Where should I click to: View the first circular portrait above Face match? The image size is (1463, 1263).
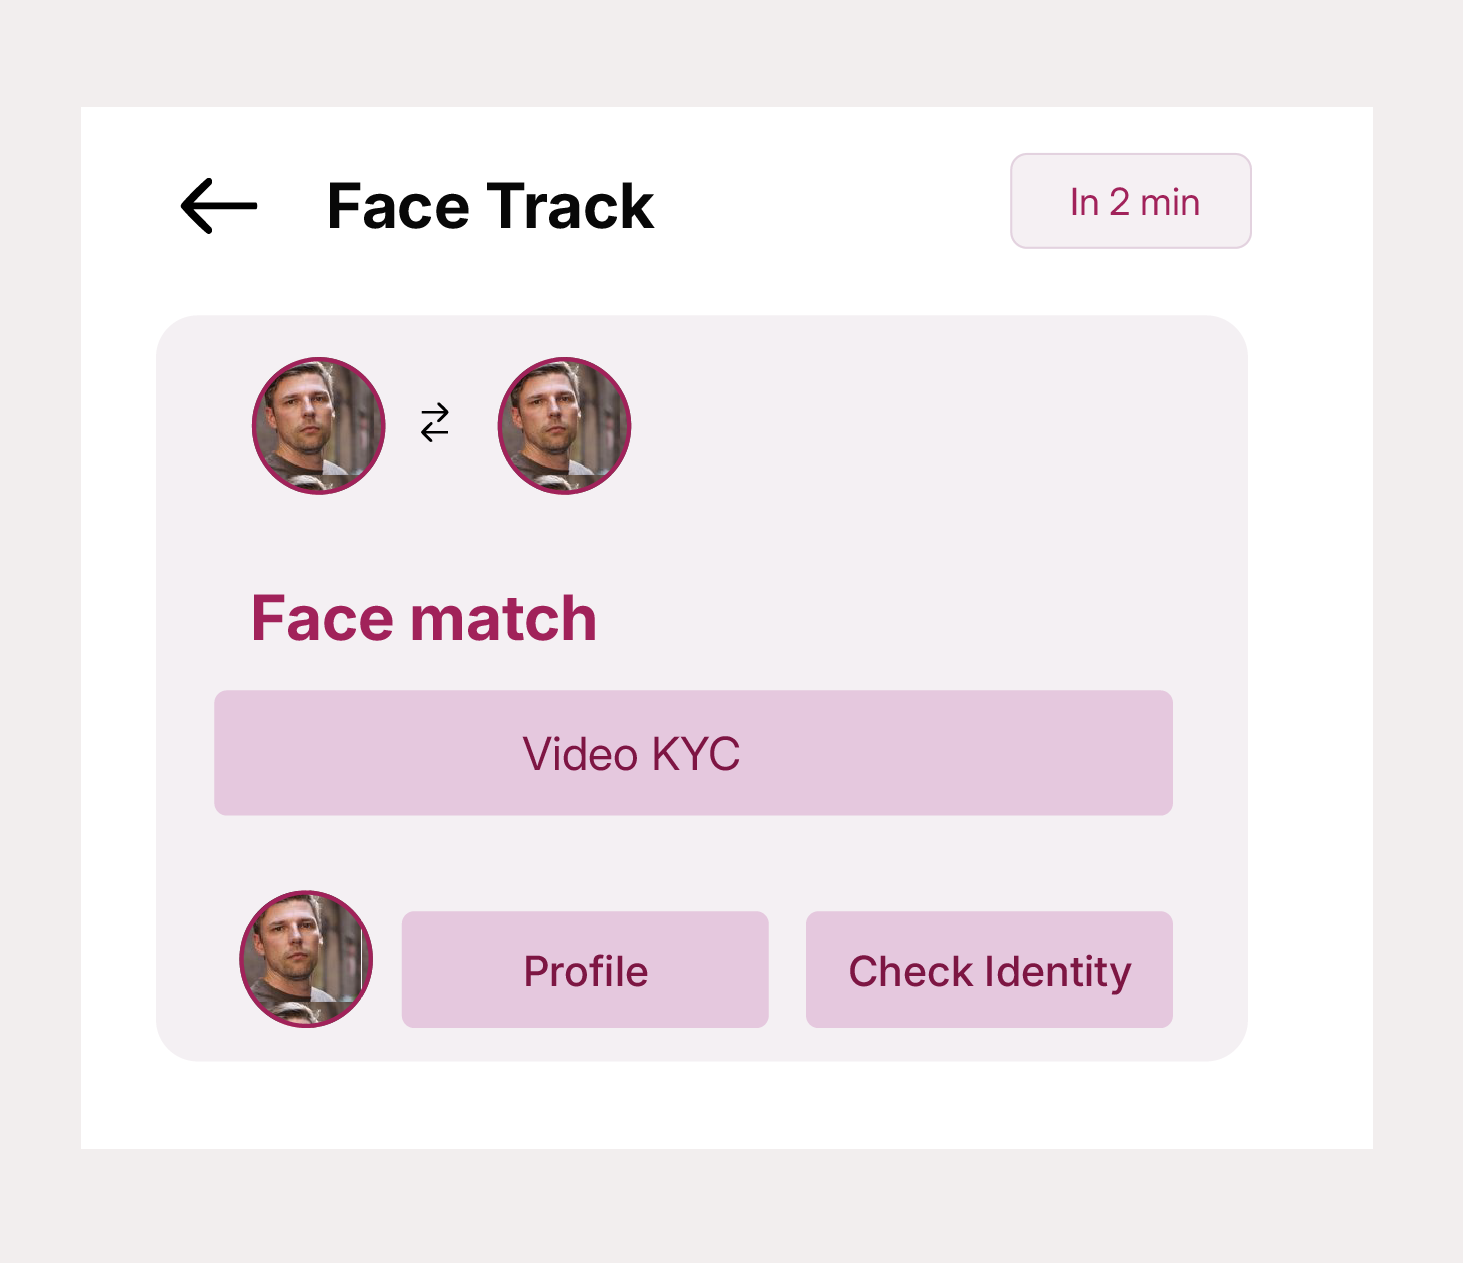tap(318, 425)
